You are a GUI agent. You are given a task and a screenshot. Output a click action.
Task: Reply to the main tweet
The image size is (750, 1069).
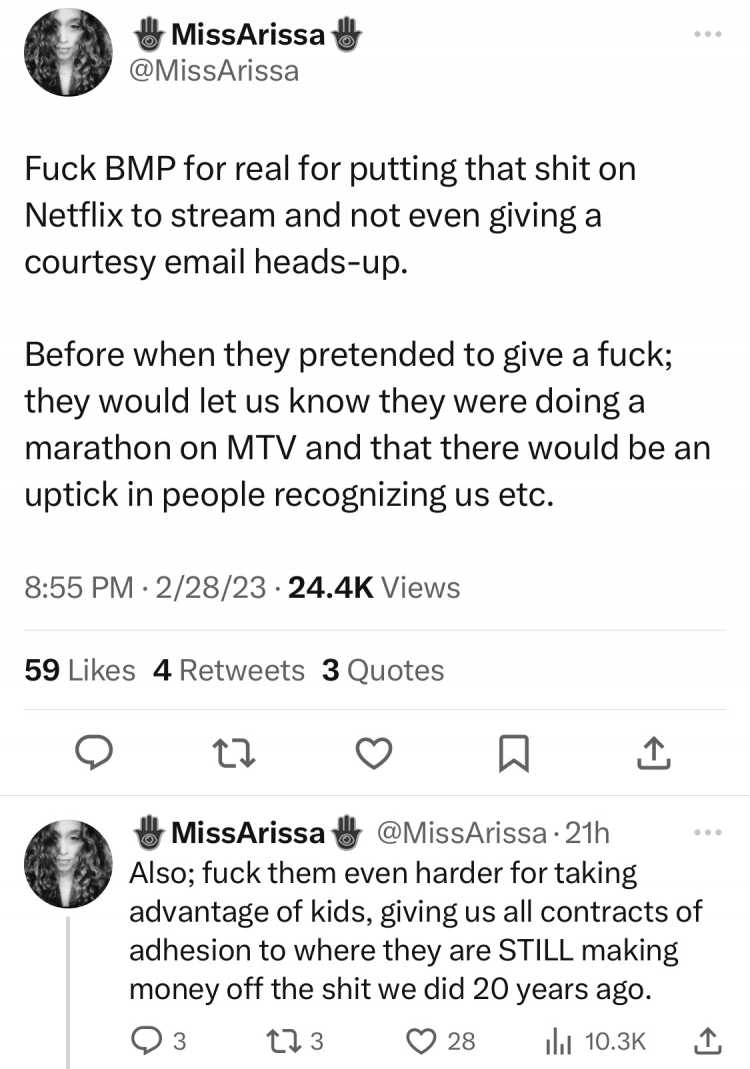tap(93, 753)
